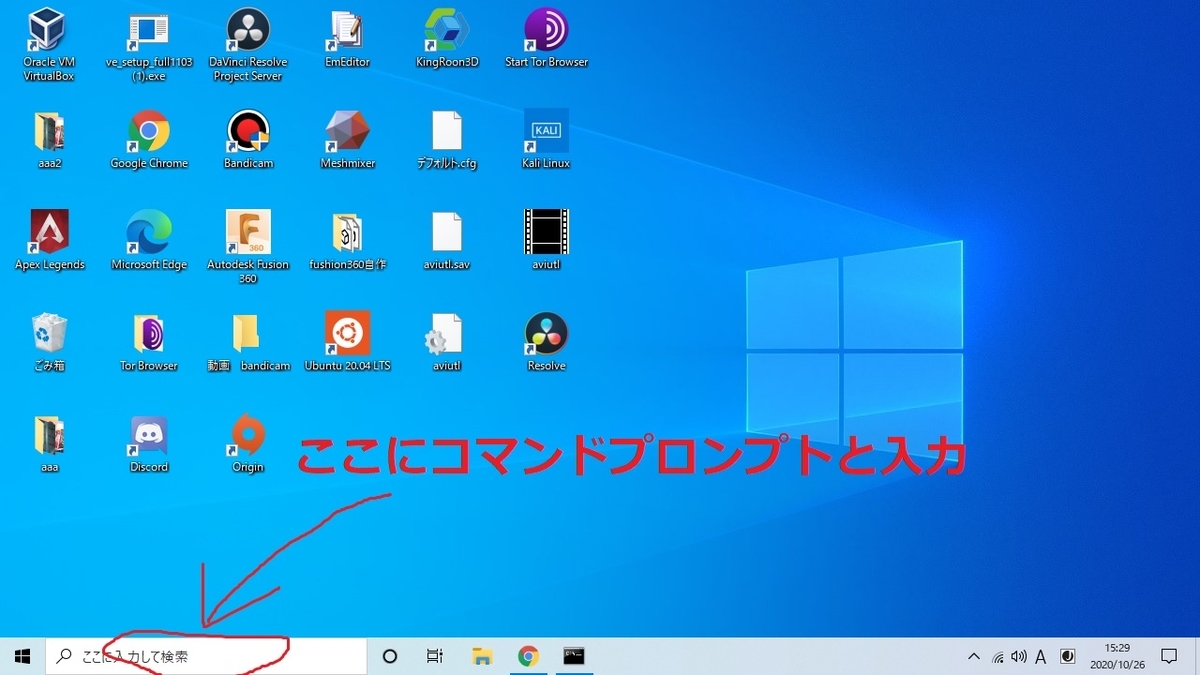Select the 動画 bandicam folder
The image size is (1200, 675).
coord(248,343)
